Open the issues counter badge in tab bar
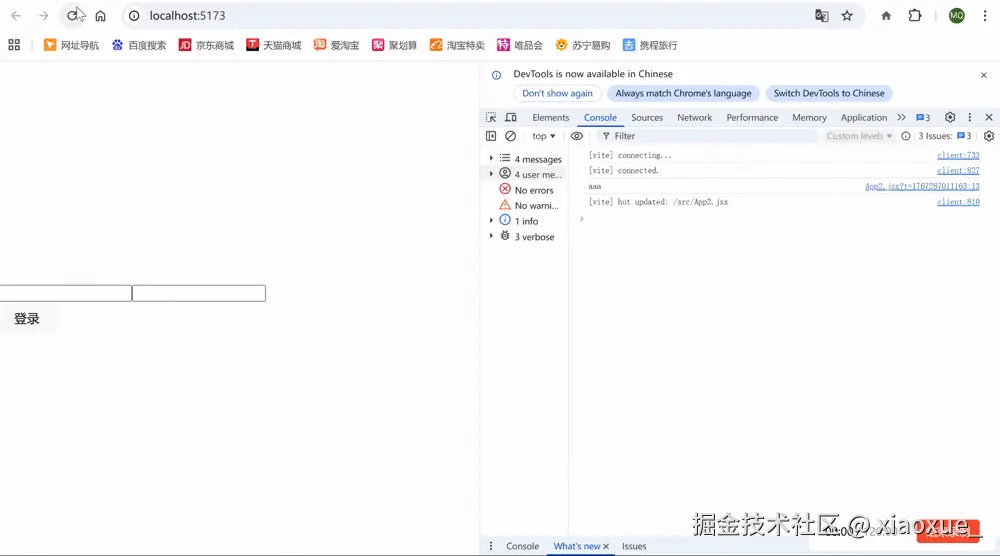The image size is (1000, 556). [923, 117]
